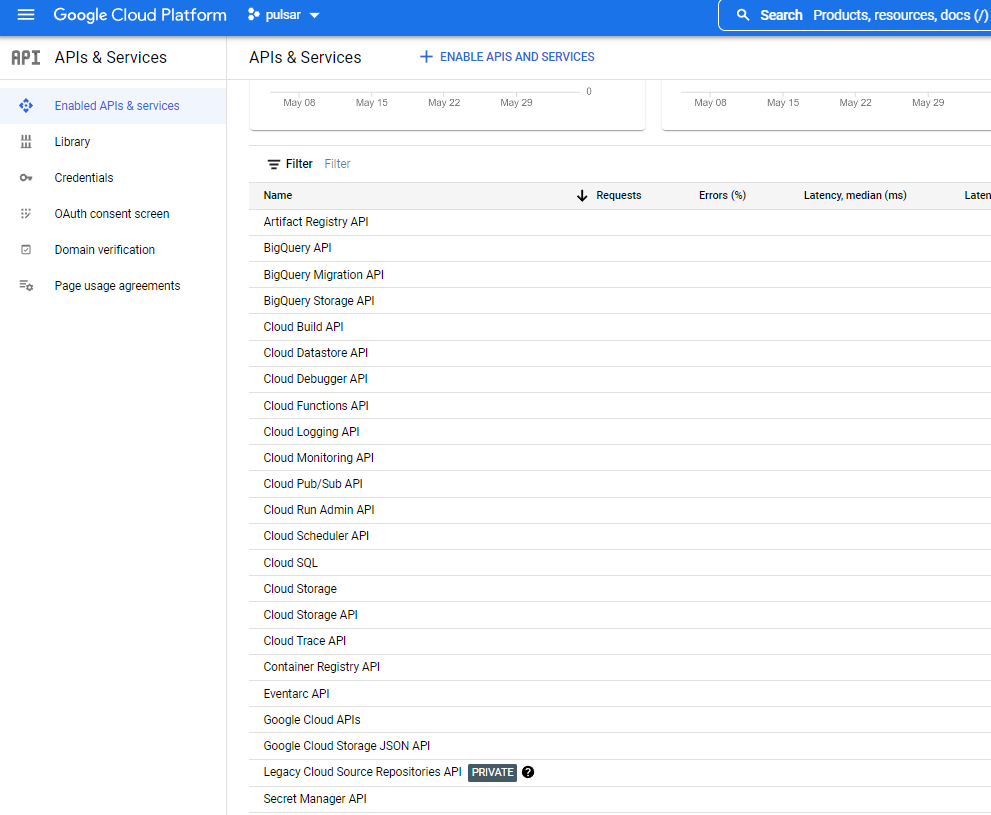The height and width of the screenshot is (815, 991).
Task: Sort by Requests column header
Action: tap(618, 195)
